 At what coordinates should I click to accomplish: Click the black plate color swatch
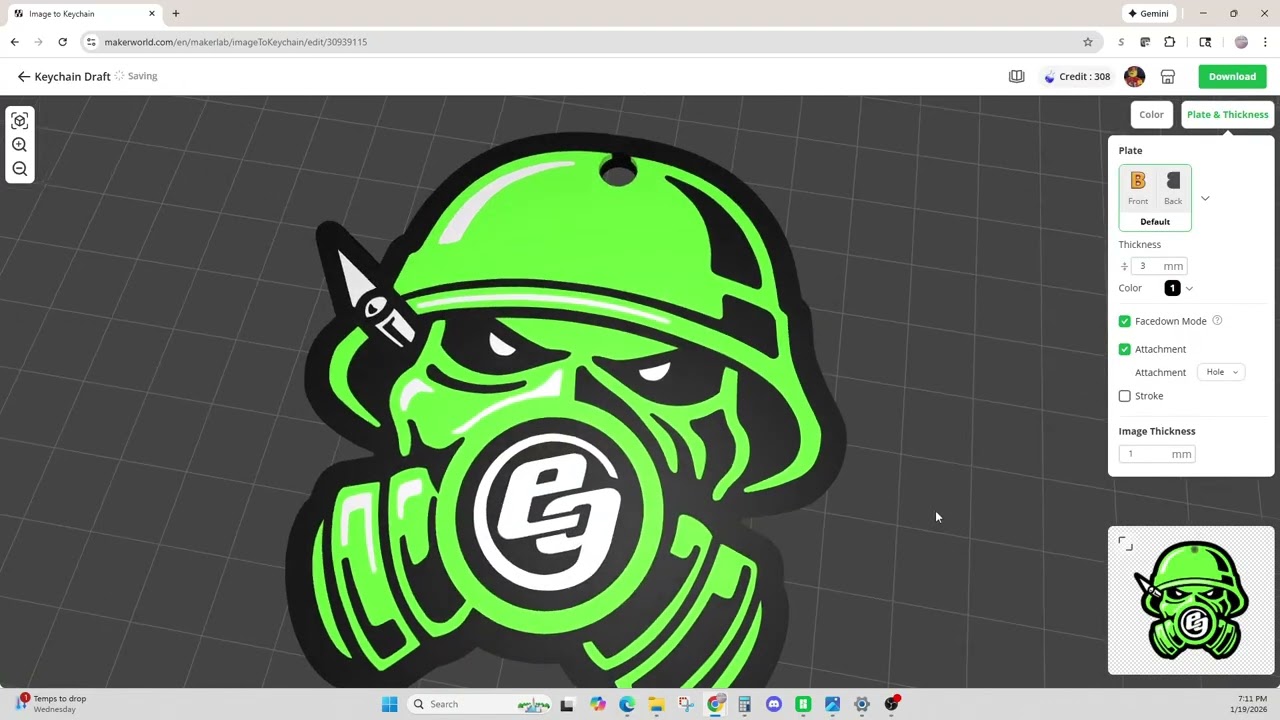(1172, 288)
